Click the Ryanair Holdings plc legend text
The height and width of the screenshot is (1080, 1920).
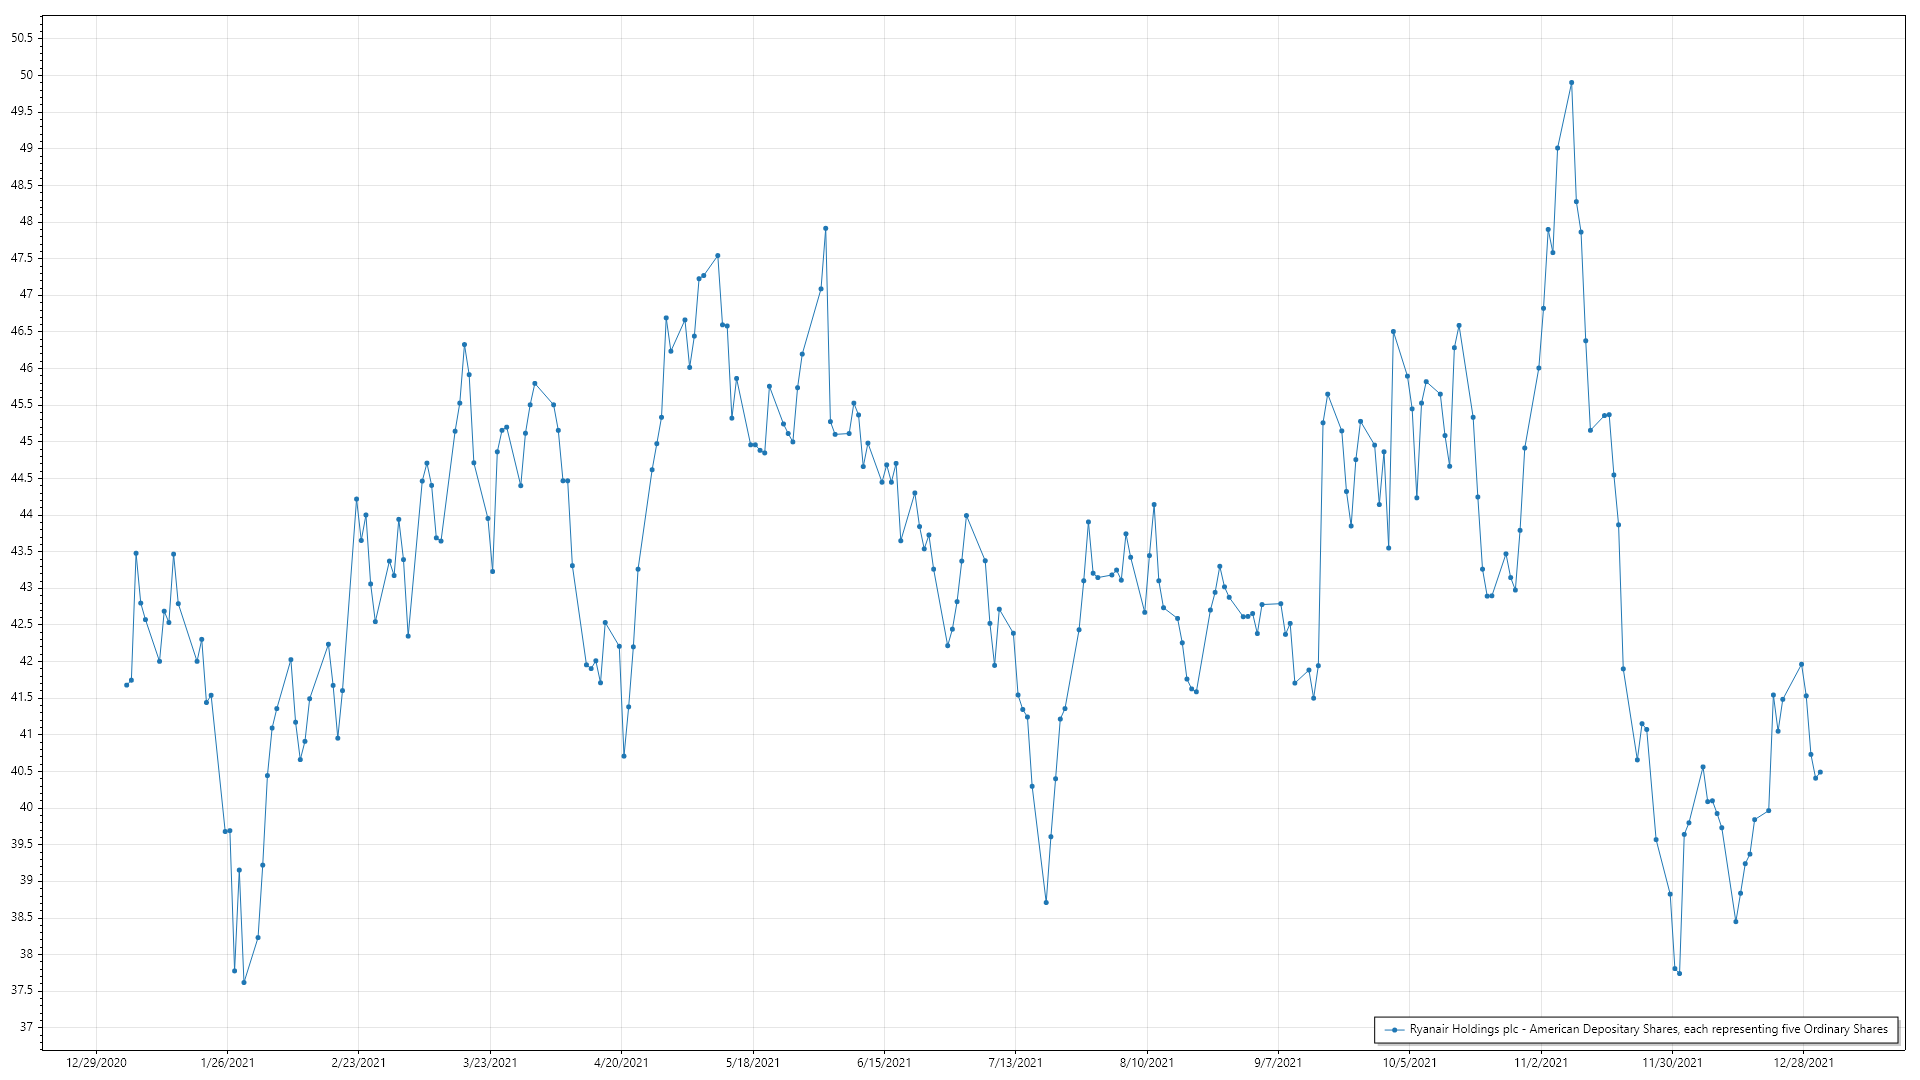click(1648, 1029)
